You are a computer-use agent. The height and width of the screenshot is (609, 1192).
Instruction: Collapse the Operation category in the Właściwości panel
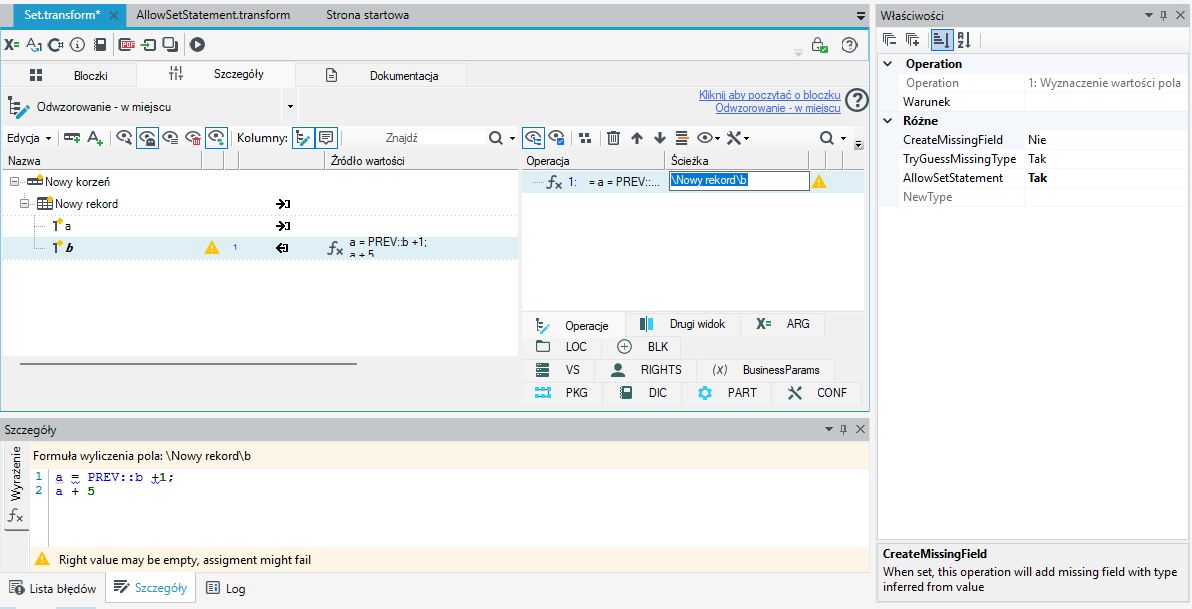point(887,64)
